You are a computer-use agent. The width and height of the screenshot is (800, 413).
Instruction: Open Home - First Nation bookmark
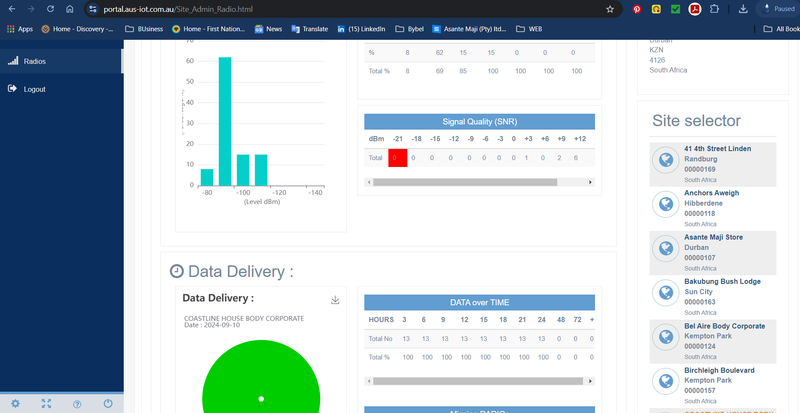[x=209, y=29]
